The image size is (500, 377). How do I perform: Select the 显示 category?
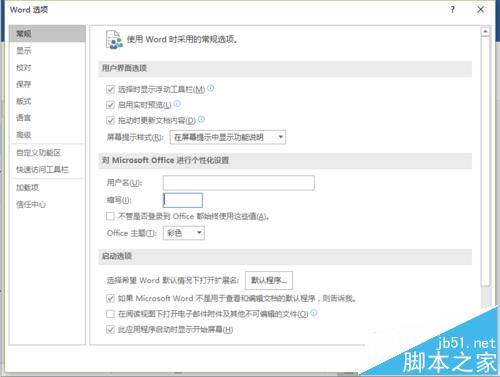tap(47, 51)
